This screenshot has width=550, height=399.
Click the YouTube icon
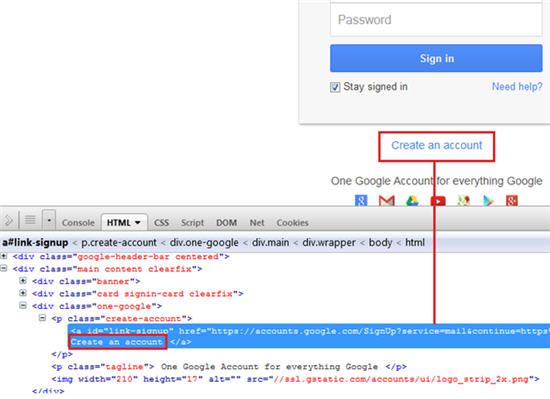tap(438, 201)
